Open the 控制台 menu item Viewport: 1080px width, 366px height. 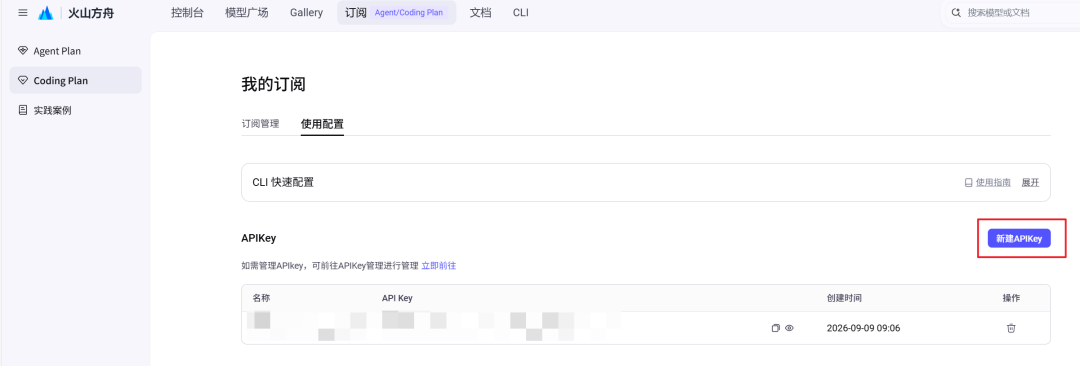(187, 12)
